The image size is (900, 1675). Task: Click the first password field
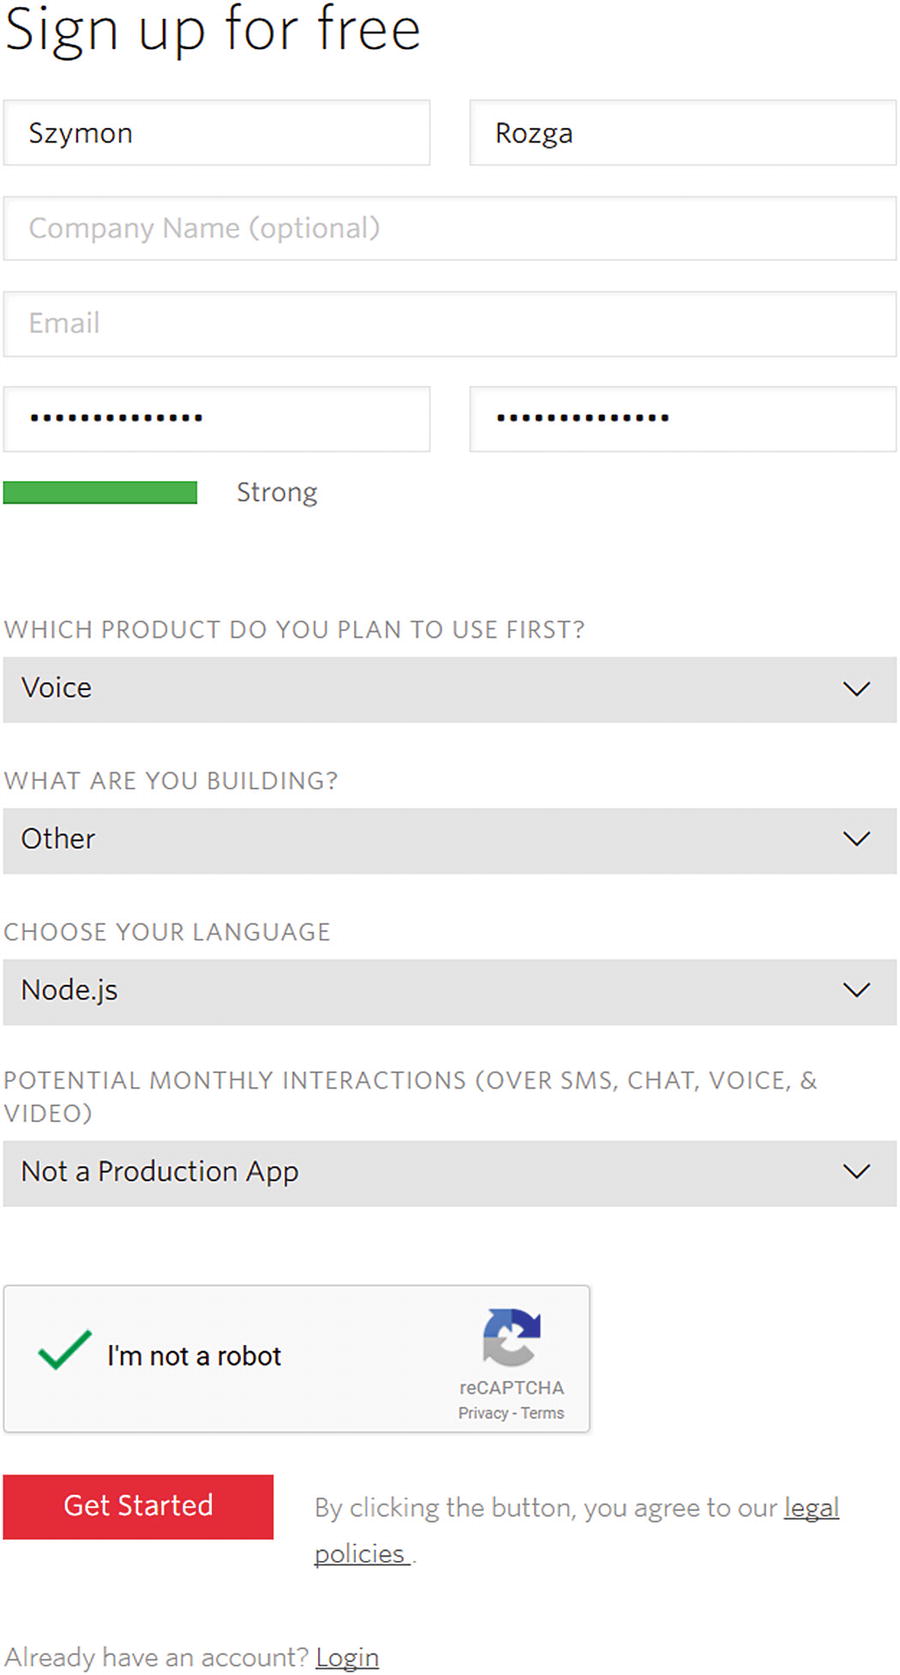[216, 419]
